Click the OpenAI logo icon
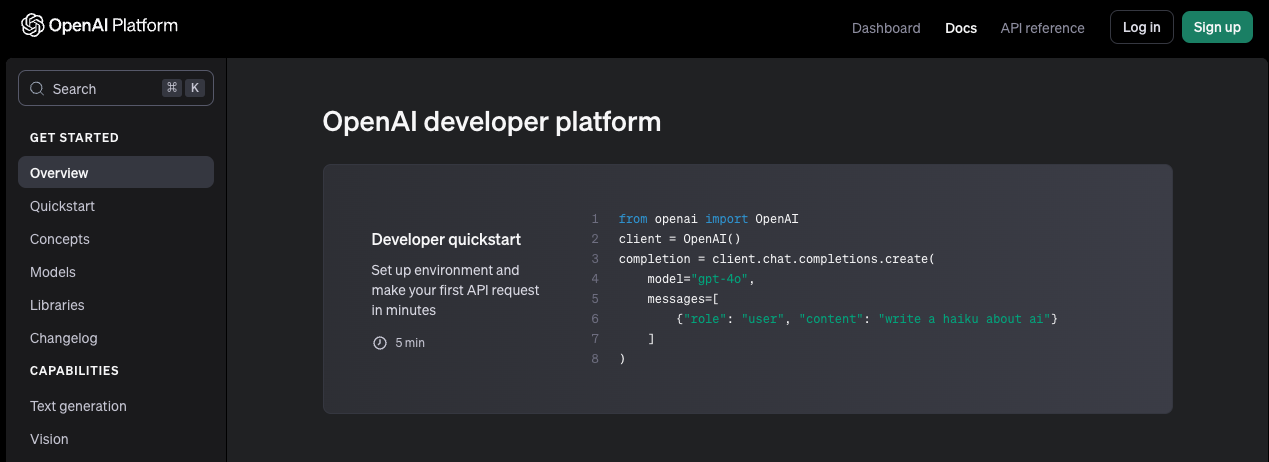The height and width of the screenshot is (462, 1269). click(x=33, y=26)
